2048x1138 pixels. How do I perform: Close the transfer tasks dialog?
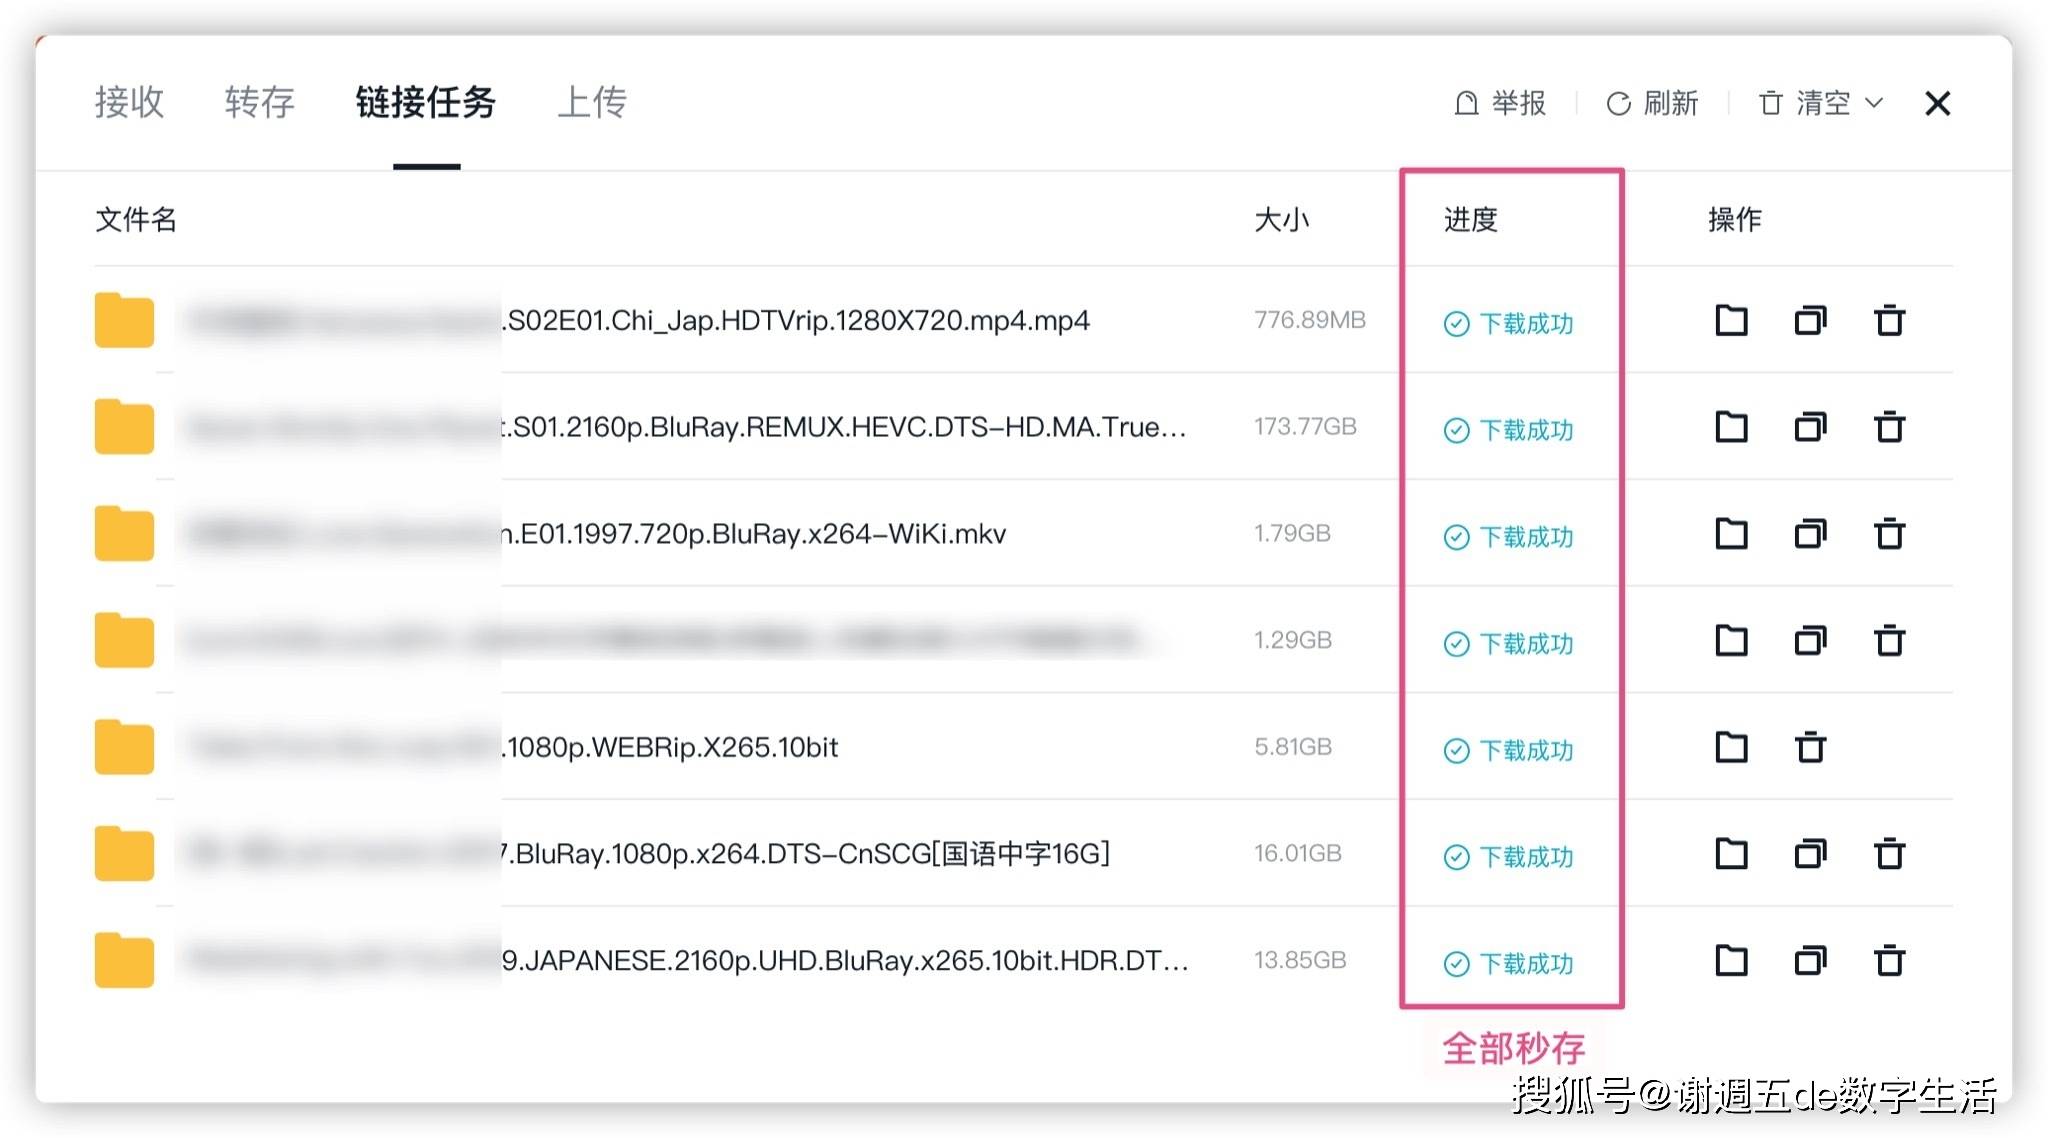[x=1938, y=103]
